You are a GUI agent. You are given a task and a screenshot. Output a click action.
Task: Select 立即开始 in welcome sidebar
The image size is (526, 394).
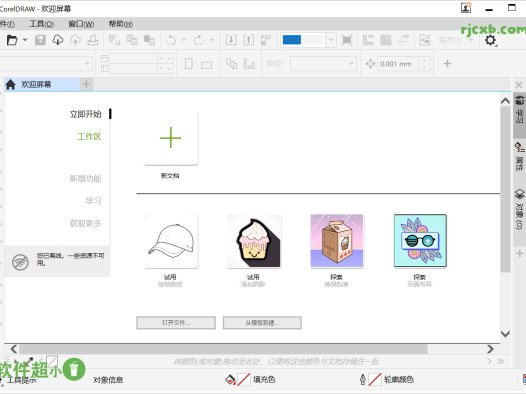86,114
